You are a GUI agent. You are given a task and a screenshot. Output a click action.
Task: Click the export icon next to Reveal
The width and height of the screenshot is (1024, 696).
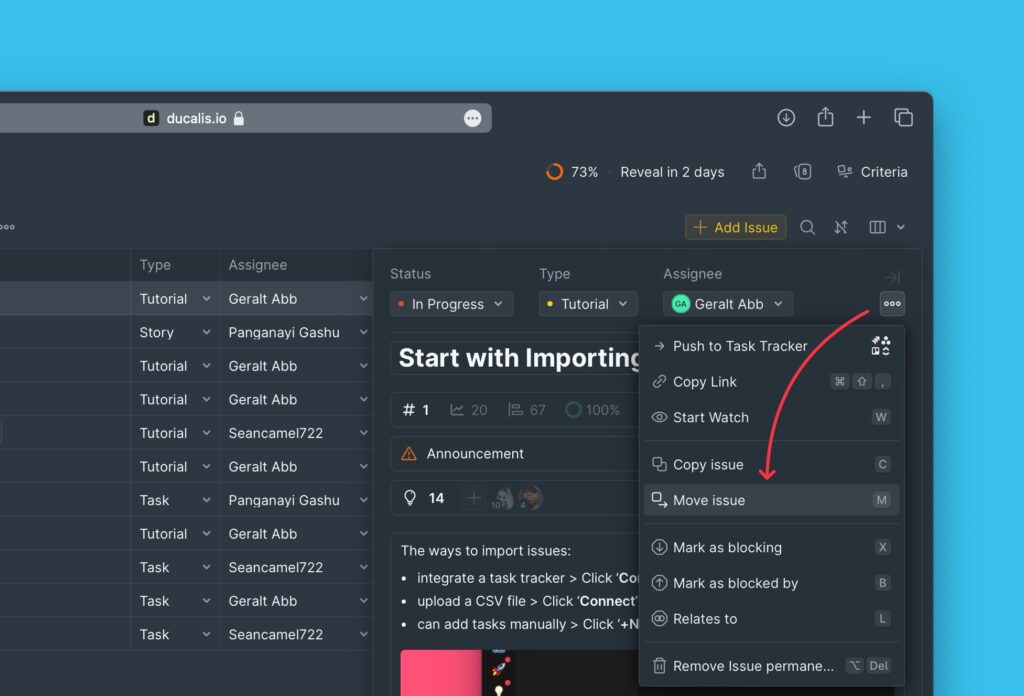(x=759, y=172)
